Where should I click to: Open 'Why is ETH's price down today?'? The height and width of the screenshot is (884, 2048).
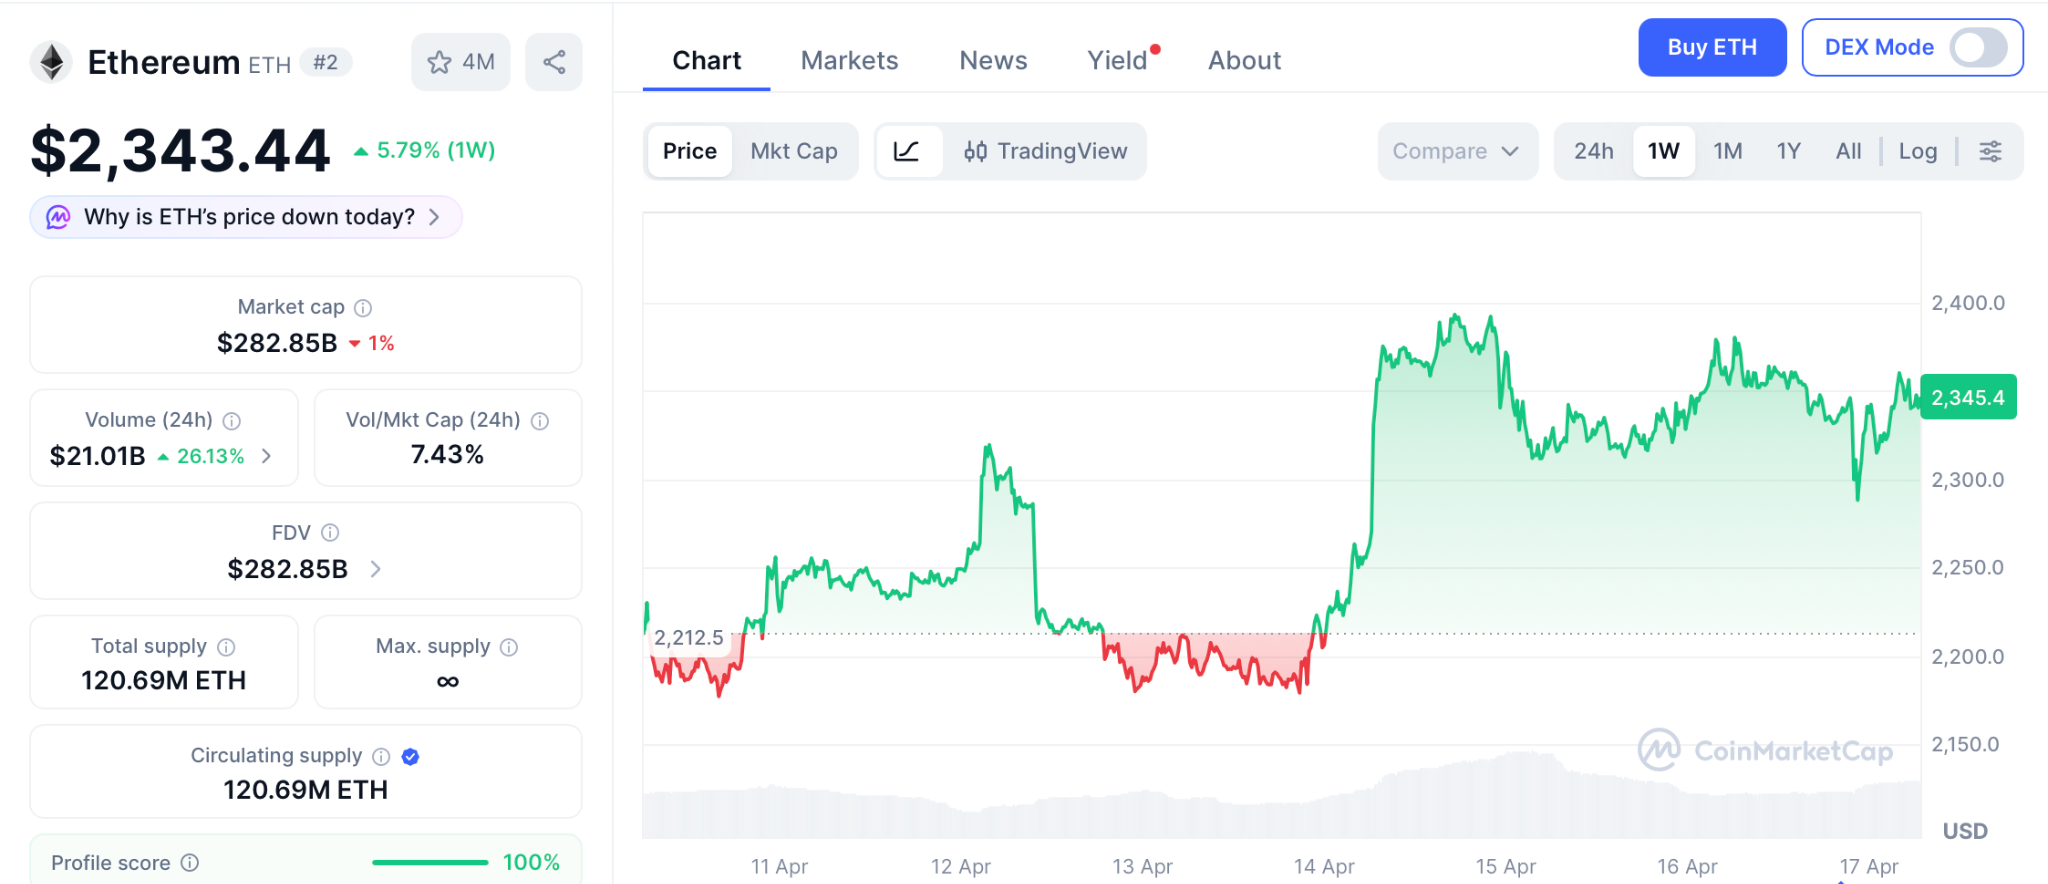[247, 217]
